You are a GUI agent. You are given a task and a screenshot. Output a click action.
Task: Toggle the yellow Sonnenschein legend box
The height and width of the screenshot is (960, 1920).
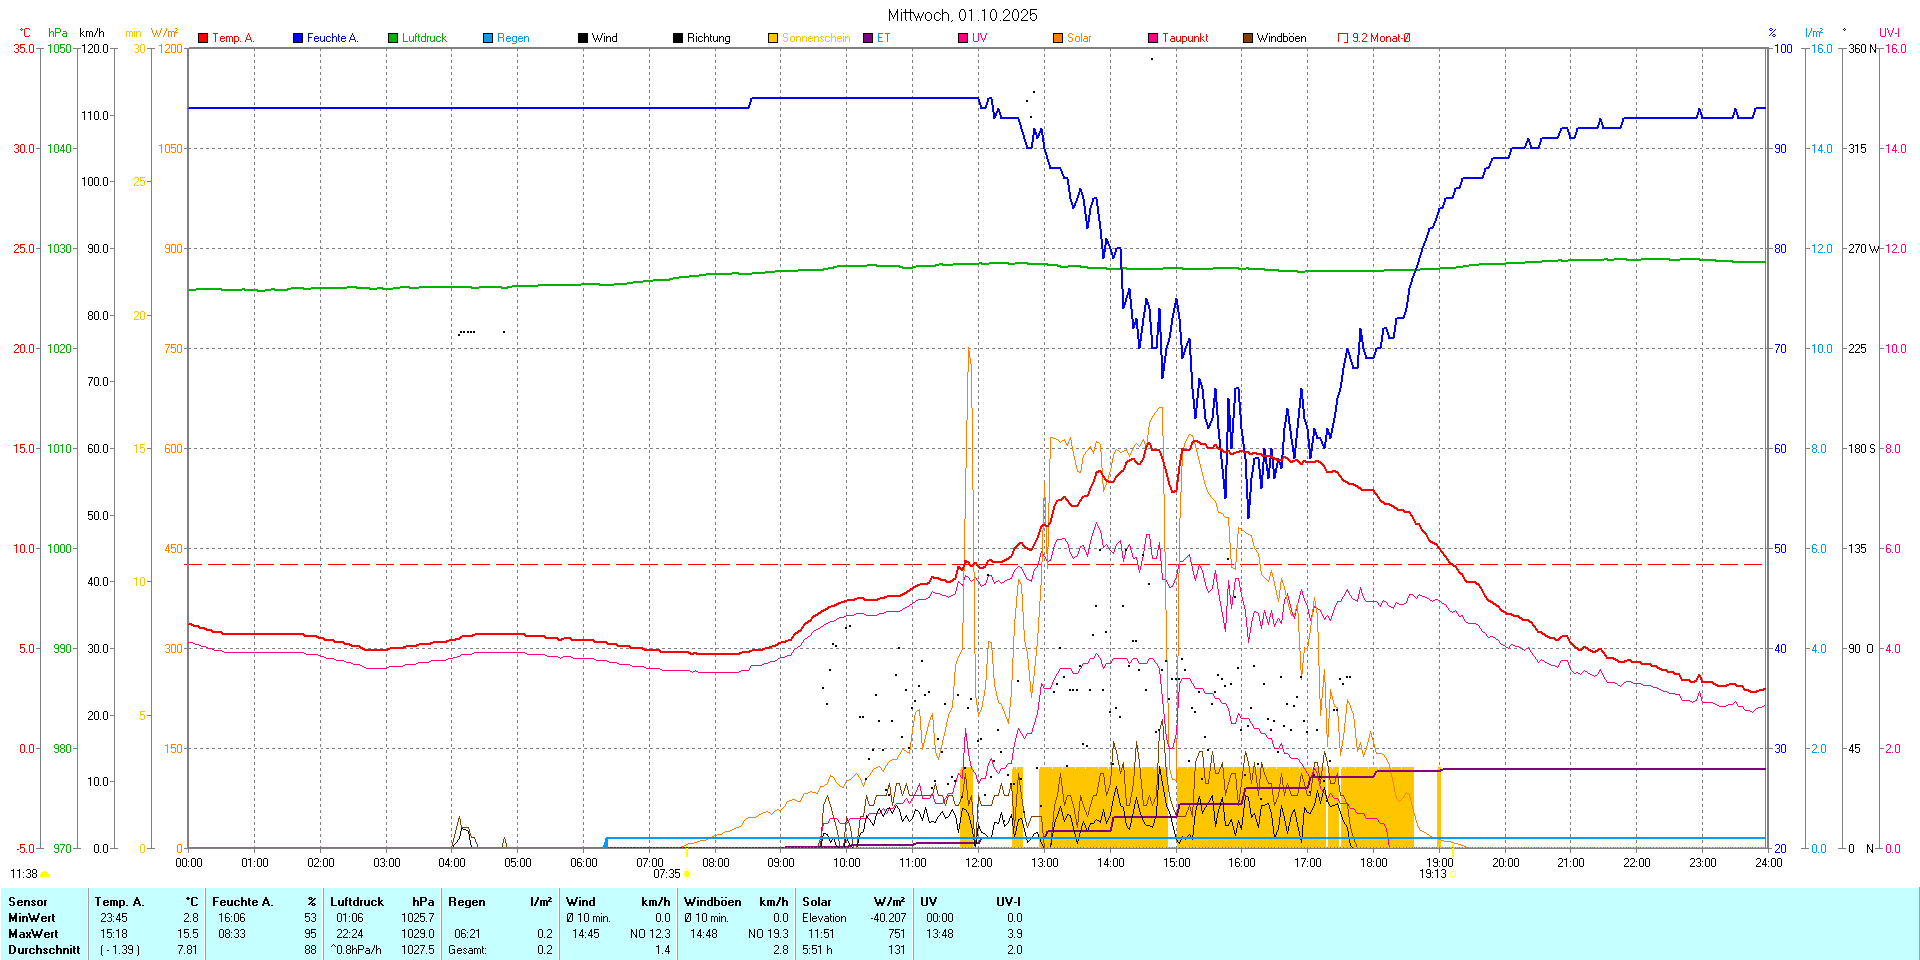pyautogui.click(x=773, y=38)
